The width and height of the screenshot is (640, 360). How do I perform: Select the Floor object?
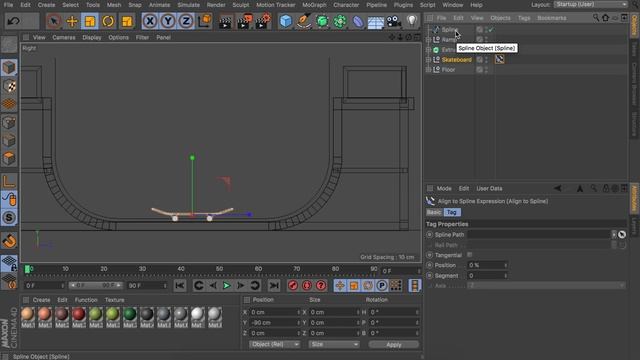[x=448, y=70]
